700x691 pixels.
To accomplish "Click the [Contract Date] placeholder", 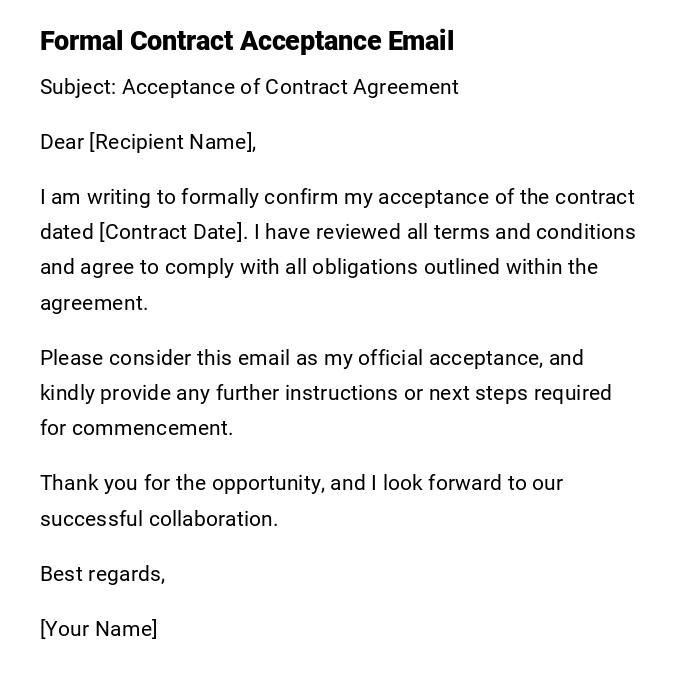I will tap(172, 232).
